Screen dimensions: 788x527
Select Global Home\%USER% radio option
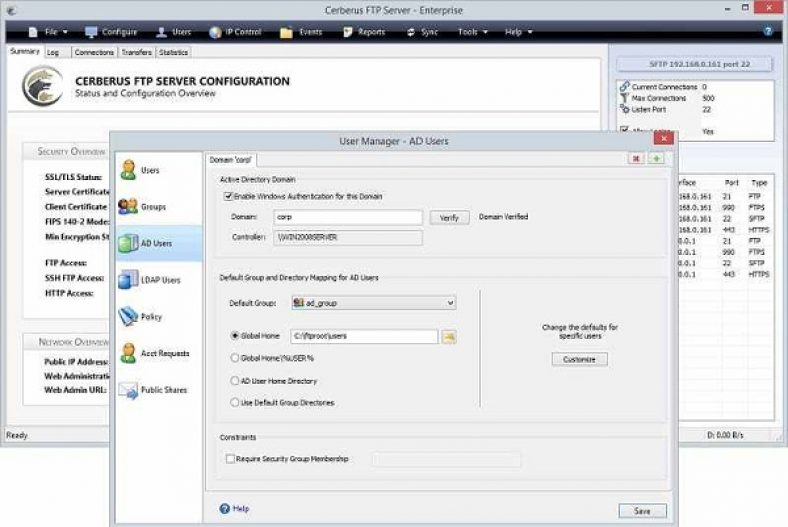(x=235, y=358)
